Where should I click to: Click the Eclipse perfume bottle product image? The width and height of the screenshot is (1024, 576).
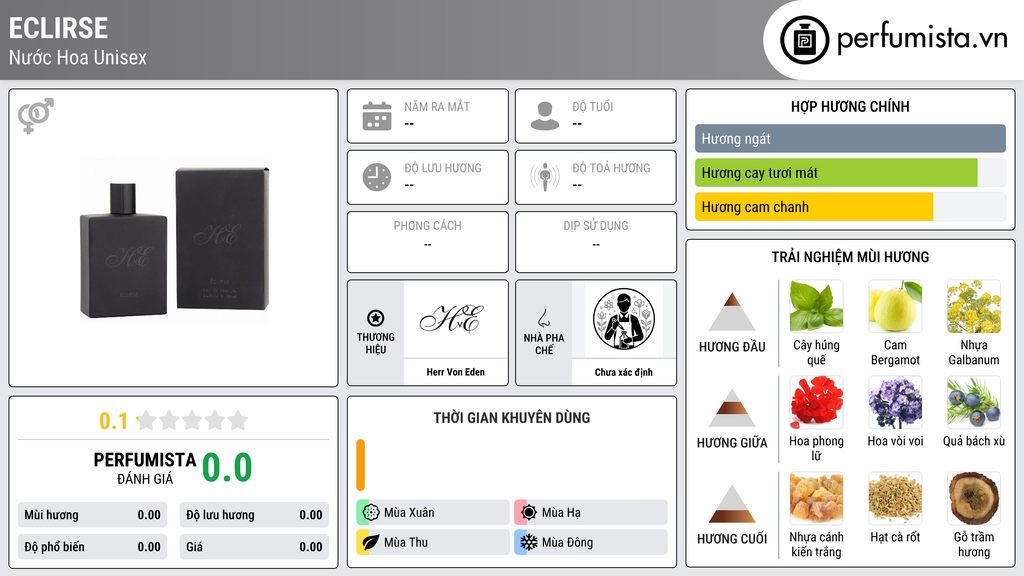pyautogui.click(x=174, y=240)
